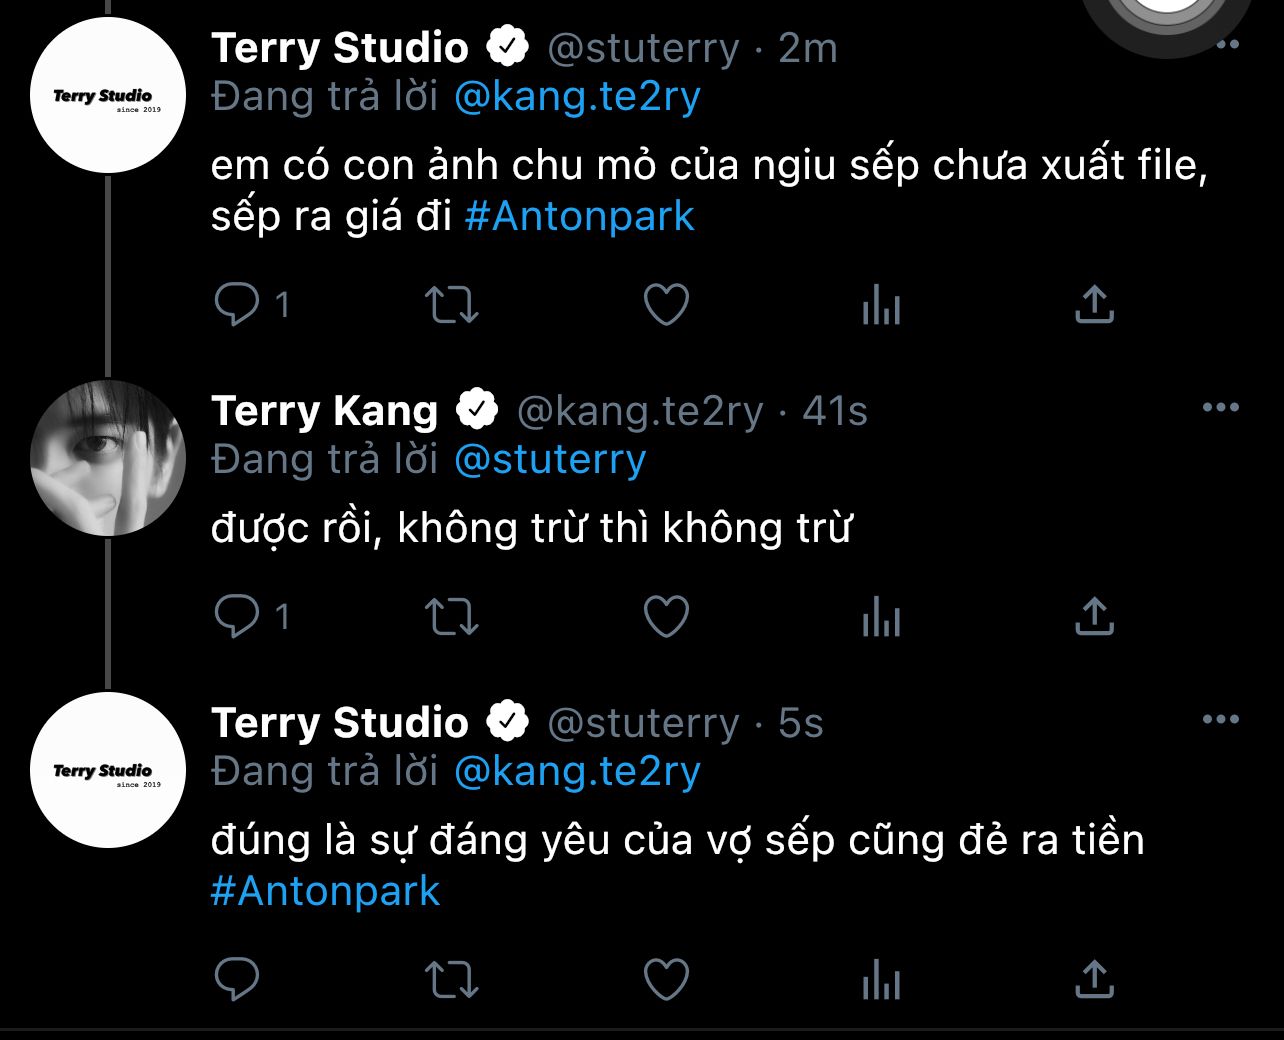Viewport: 1284px width, 1040px height.
Task: Open the @kang.te2ry mention in the last tweet
Action: click(577, 772)
